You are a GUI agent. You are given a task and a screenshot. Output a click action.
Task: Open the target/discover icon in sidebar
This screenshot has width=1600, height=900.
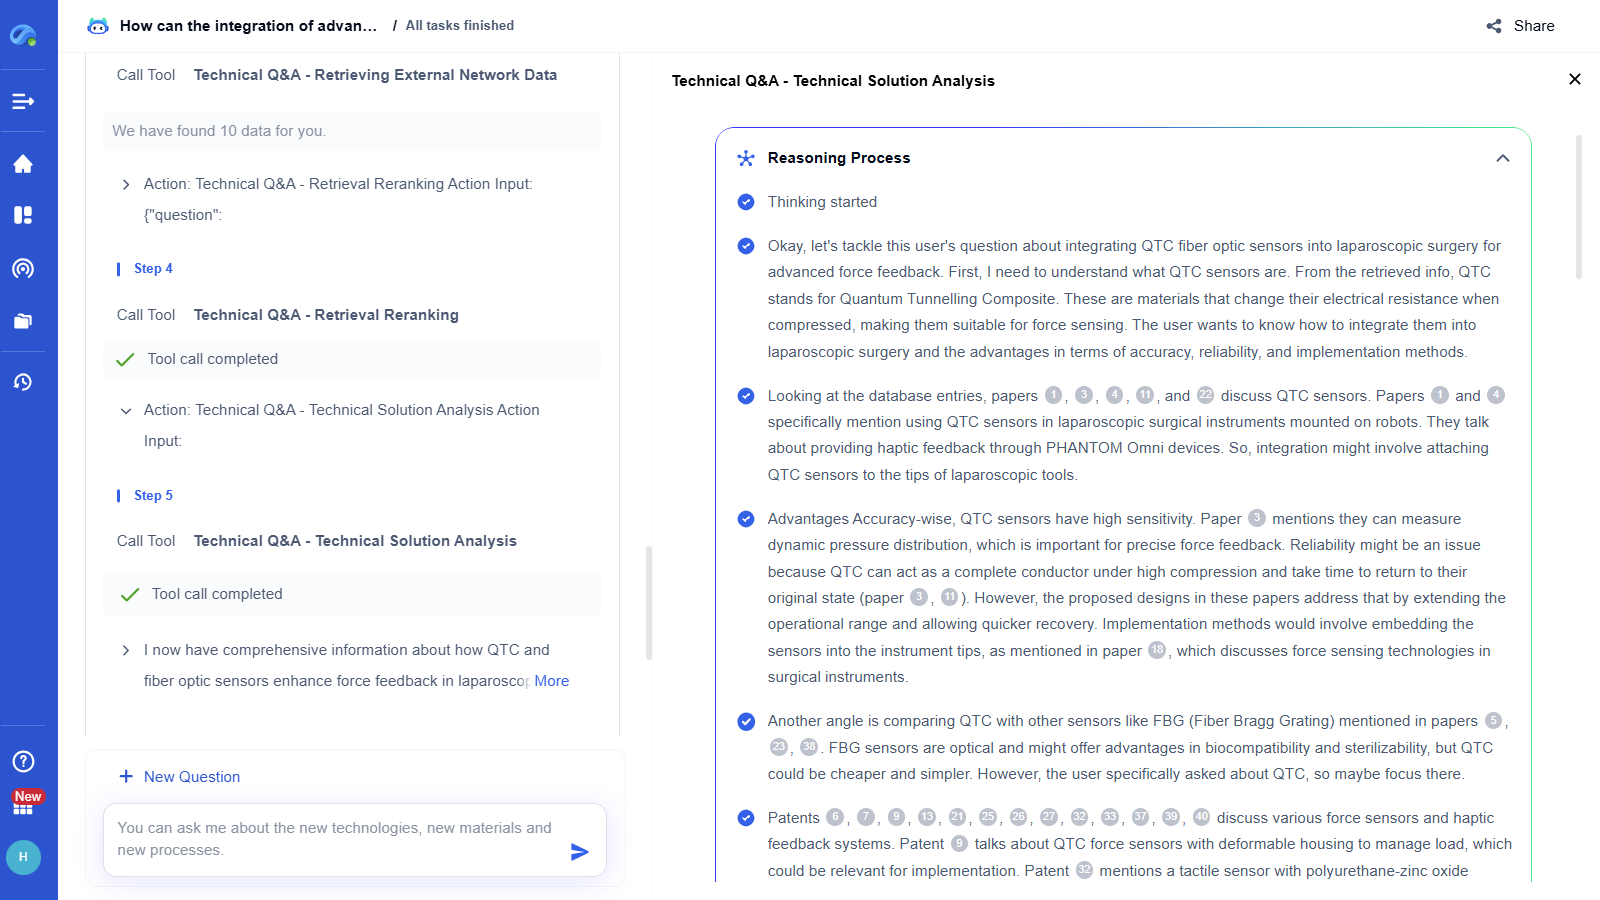(x=25, y=268)
